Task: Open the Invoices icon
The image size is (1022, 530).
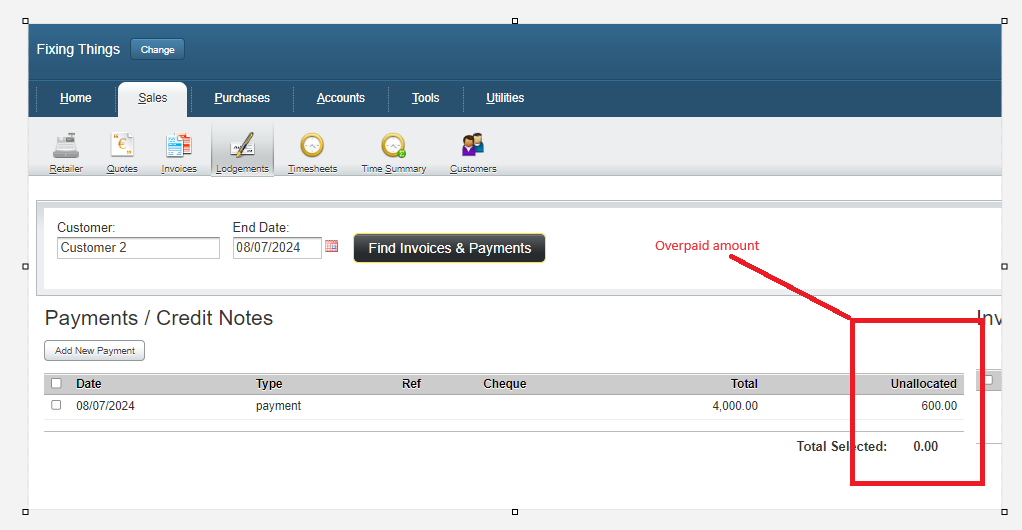Action: click(x=179, y=146)
